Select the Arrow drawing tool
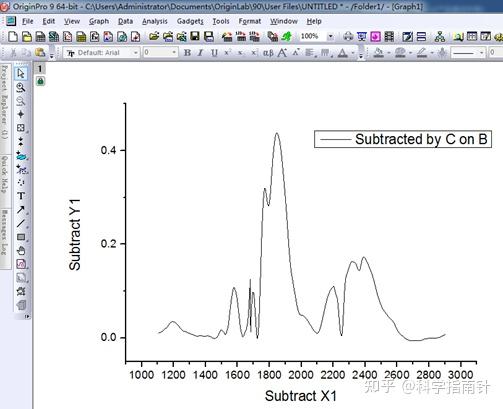The image size is (503, 409). (21, 209)
